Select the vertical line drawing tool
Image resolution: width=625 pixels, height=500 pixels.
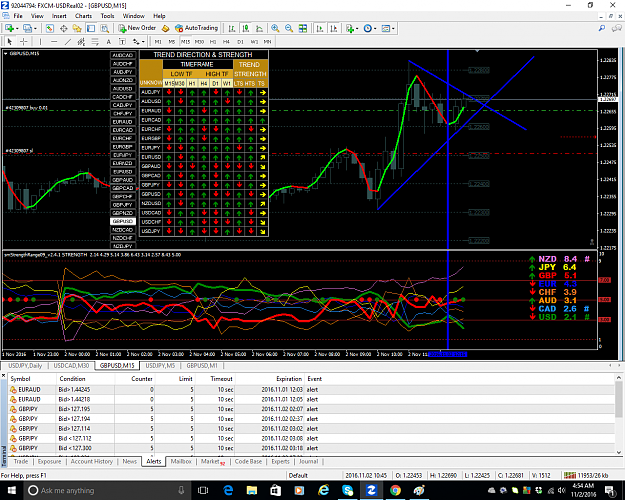click(x=40, y=41)
